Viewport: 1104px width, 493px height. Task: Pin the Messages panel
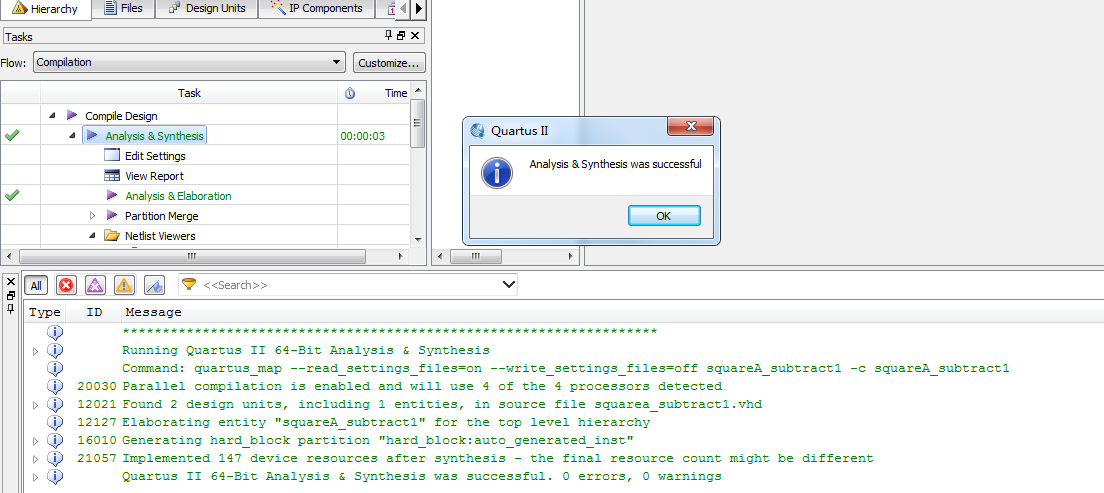[x=11, y=308]
